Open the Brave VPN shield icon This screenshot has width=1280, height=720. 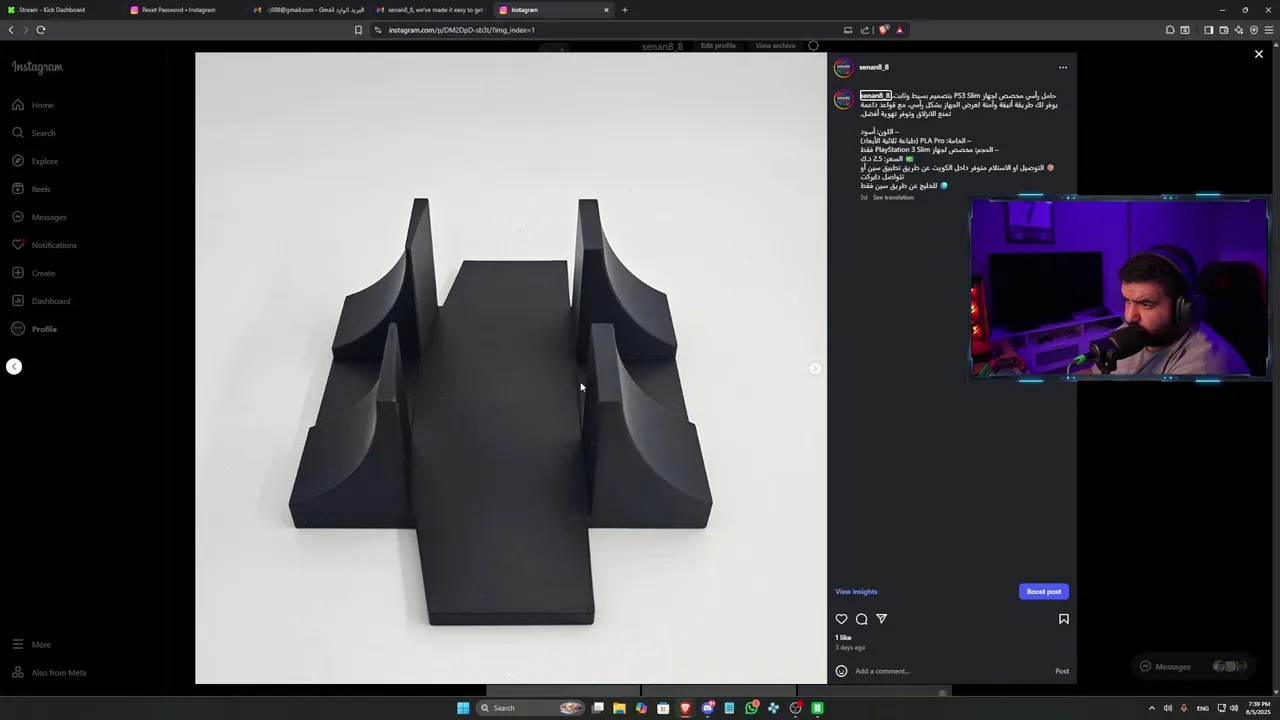pyautogui.click(x=1253, y=30)
